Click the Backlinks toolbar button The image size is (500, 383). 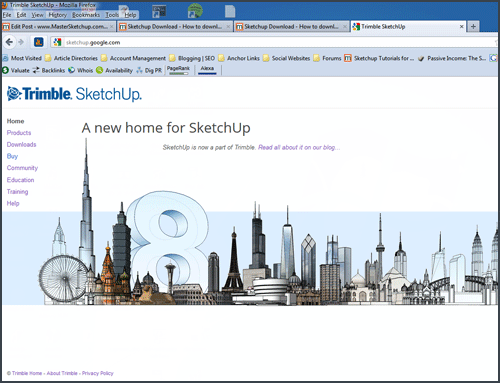49,70
